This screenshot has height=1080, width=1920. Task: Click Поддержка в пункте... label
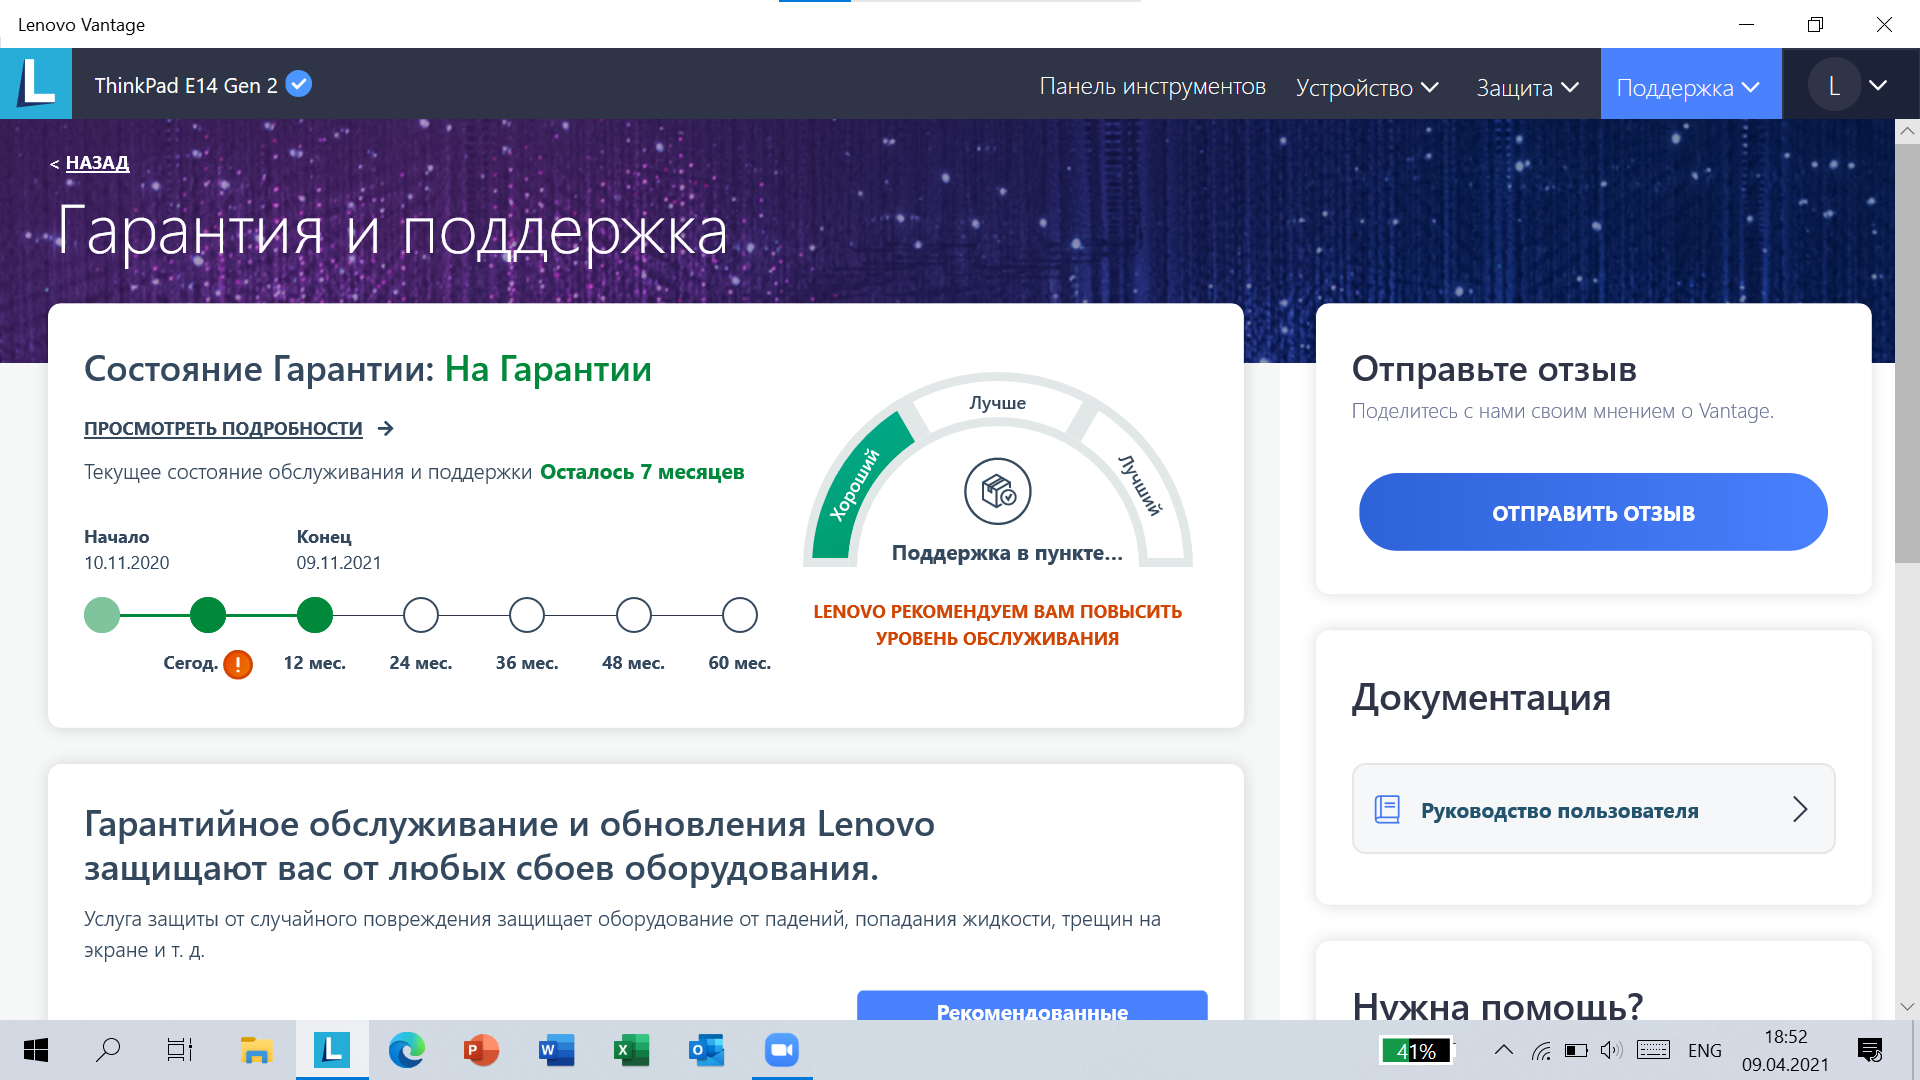coord(1007,553)
